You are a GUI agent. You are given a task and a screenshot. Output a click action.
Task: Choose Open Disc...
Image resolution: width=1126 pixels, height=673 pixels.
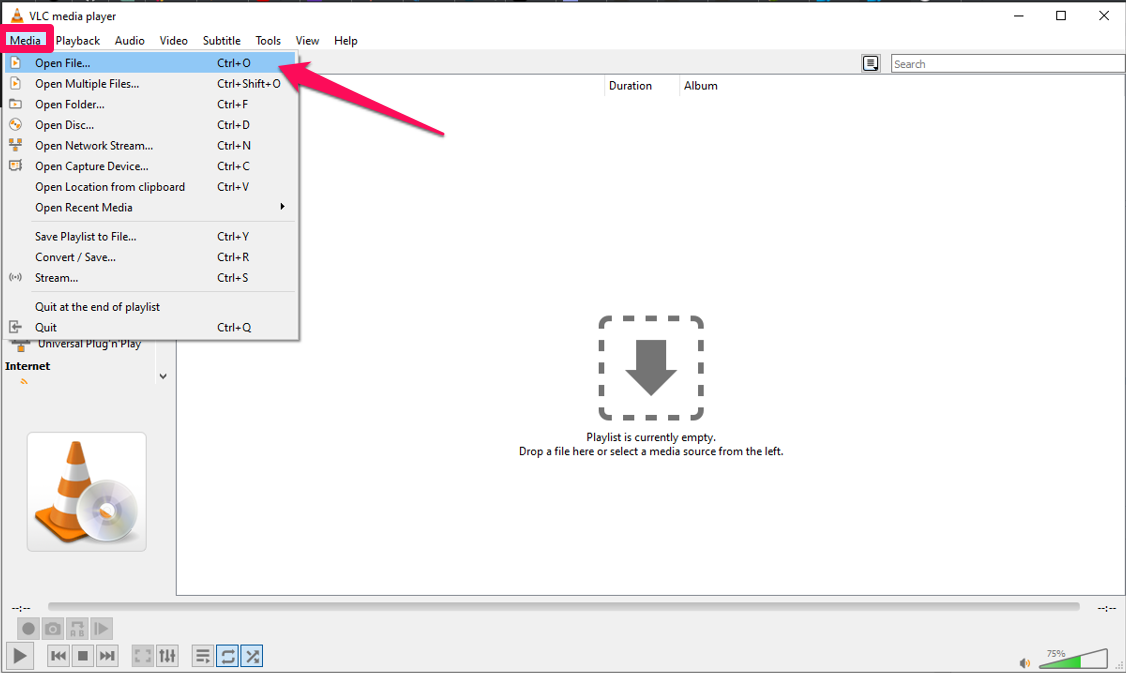[150, 125]
